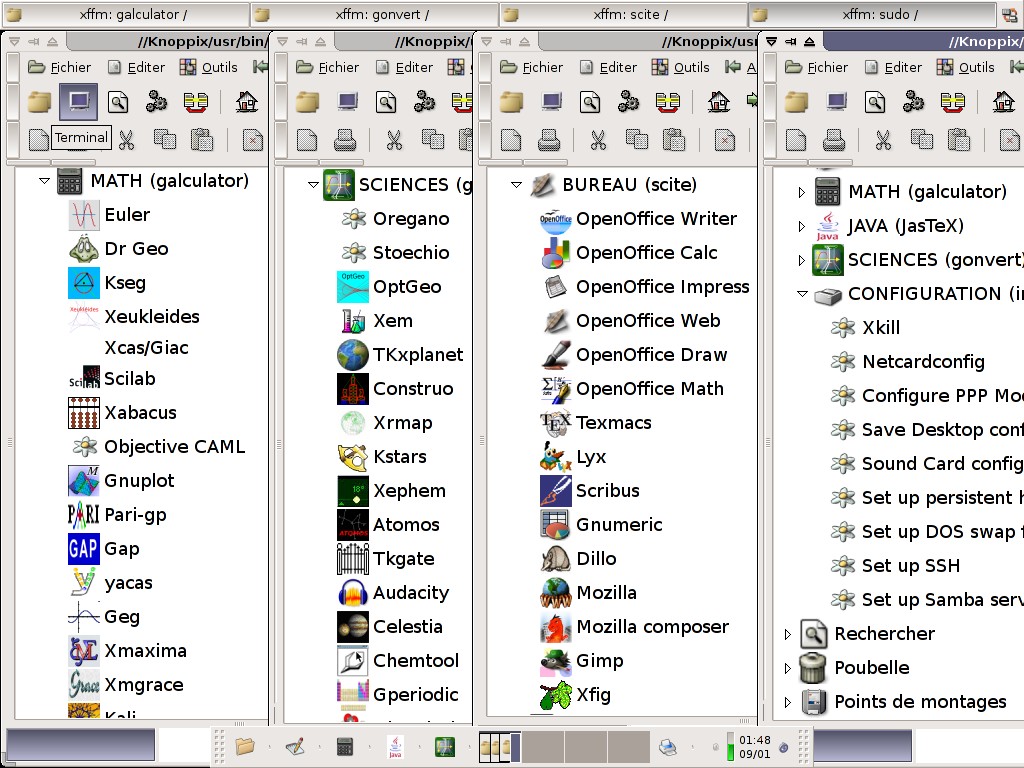Select Gnuplot in the MATH list

[x=139, y=481]
